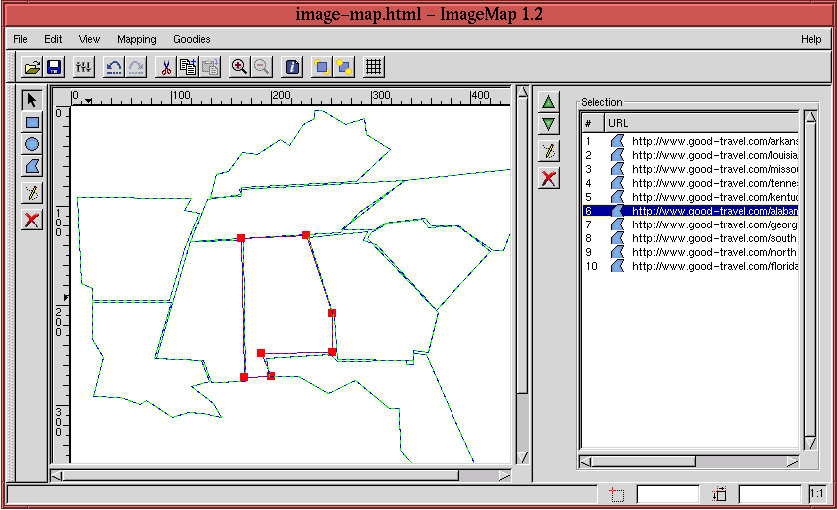Open the Mapping menu

[136, 39]
